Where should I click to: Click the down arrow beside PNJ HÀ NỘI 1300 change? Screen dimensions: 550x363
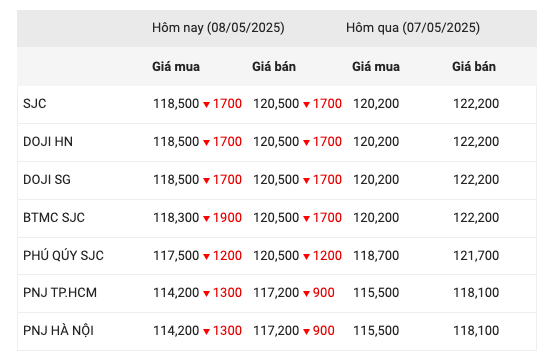coord(207,331)
